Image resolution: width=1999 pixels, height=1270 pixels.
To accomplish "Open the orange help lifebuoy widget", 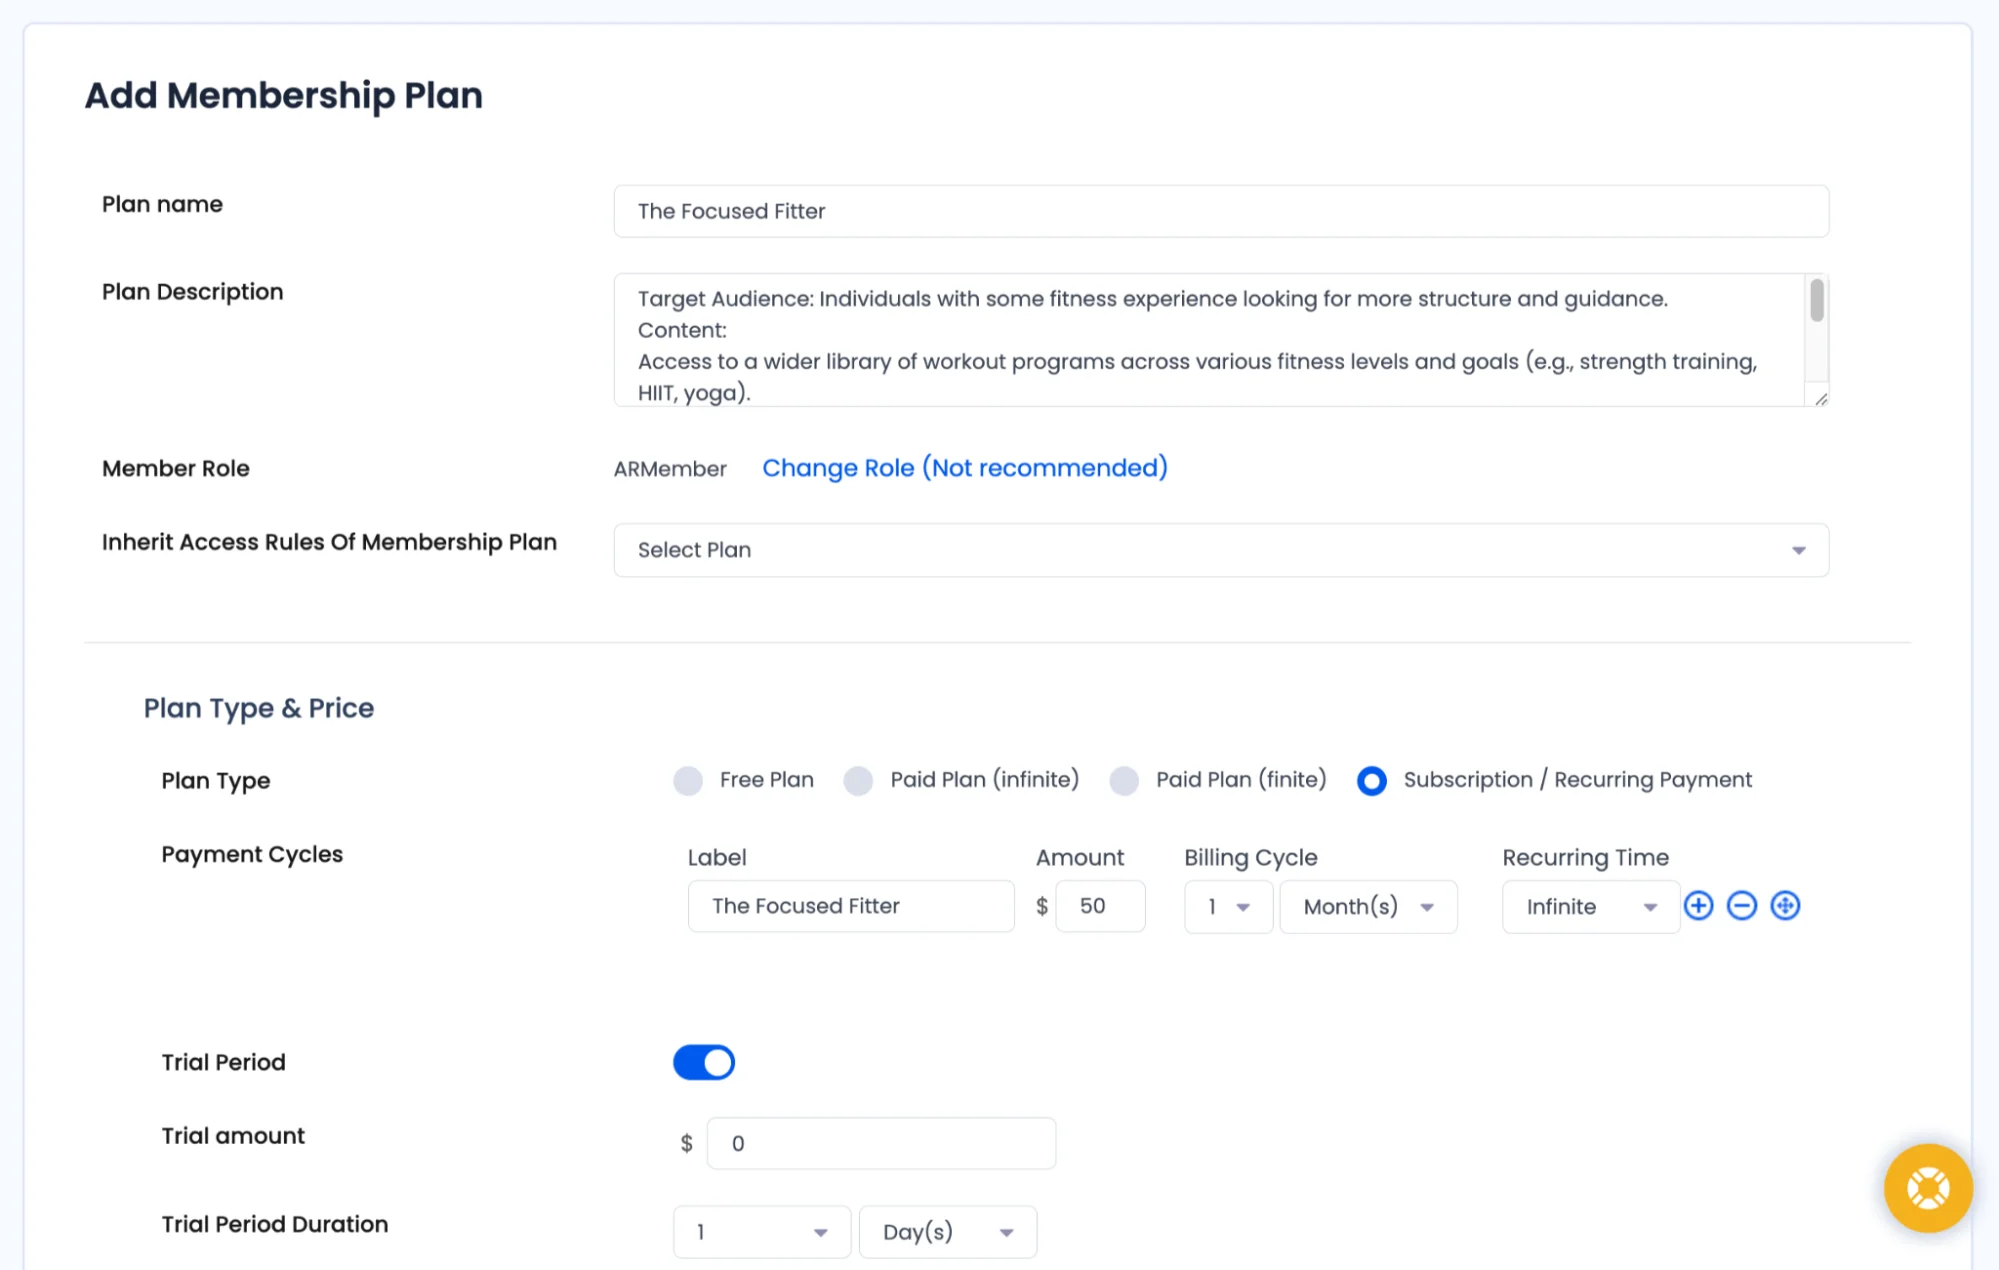I will coord(1928,1188).
